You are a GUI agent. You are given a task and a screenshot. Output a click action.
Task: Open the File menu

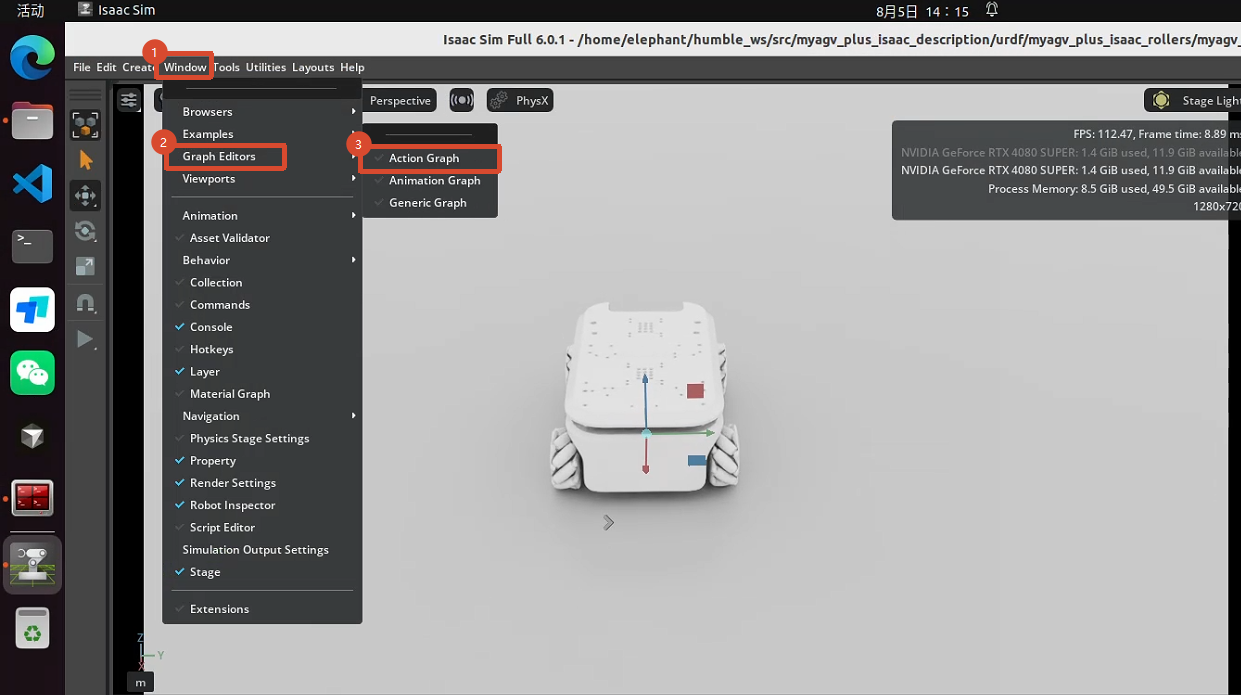pos(82,67)
